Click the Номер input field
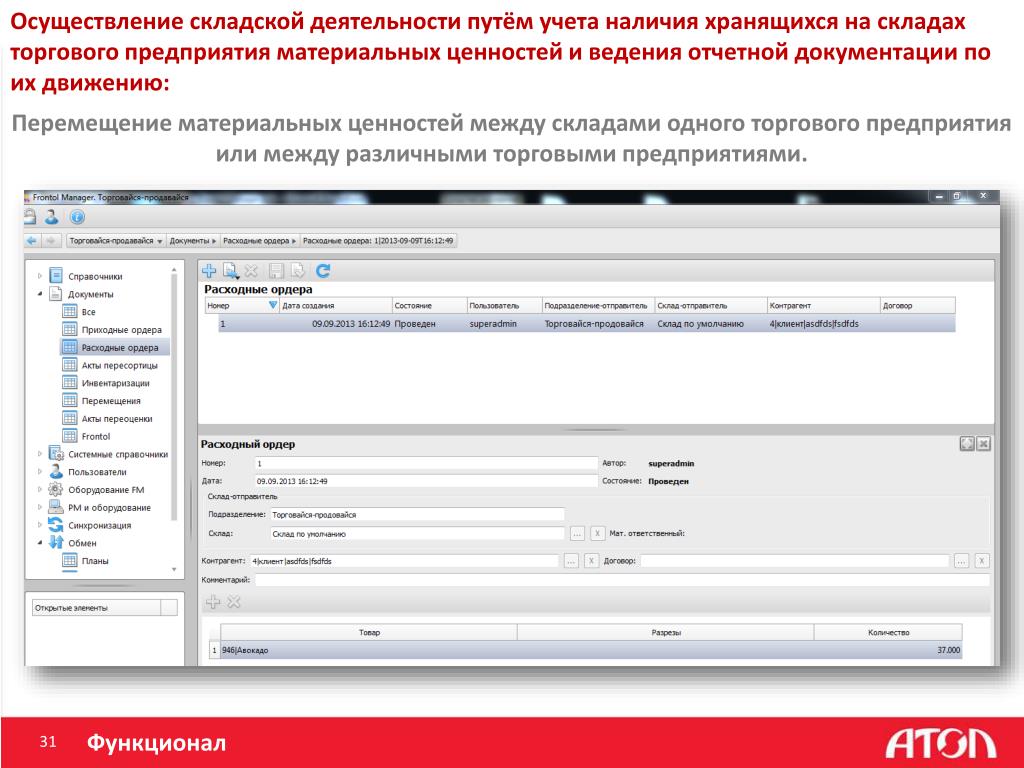 [x=426, y=463]
